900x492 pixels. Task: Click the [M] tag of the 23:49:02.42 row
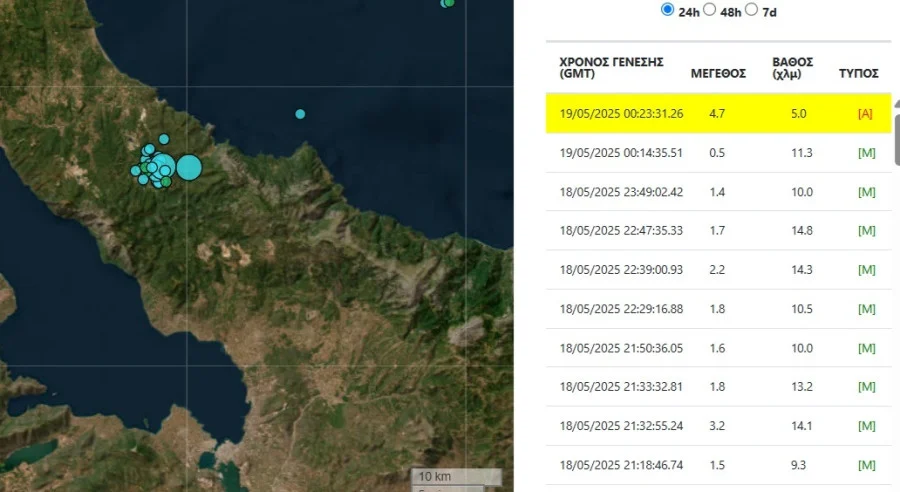click(x=867, y=192)
